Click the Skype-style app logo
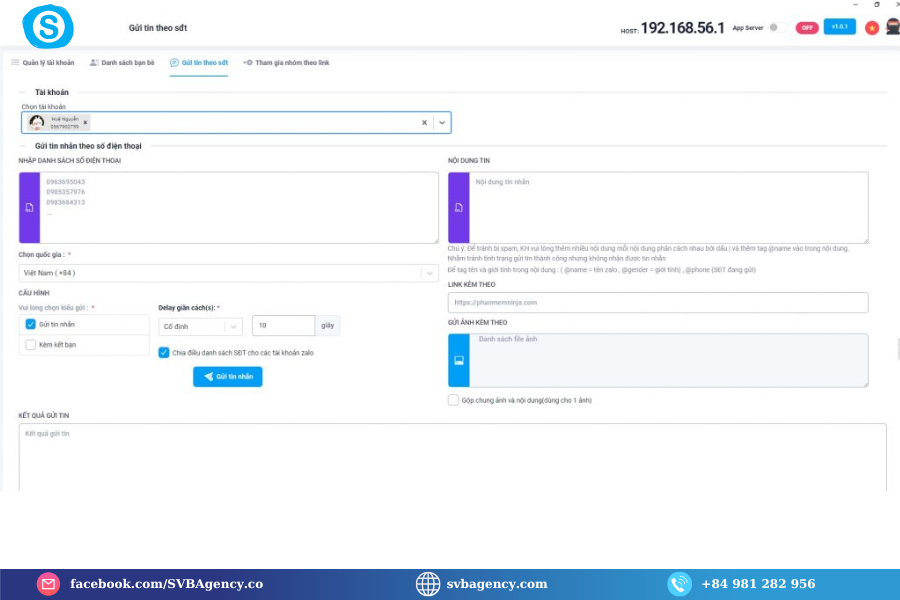 pyautogui.click(x=48, y=26)
